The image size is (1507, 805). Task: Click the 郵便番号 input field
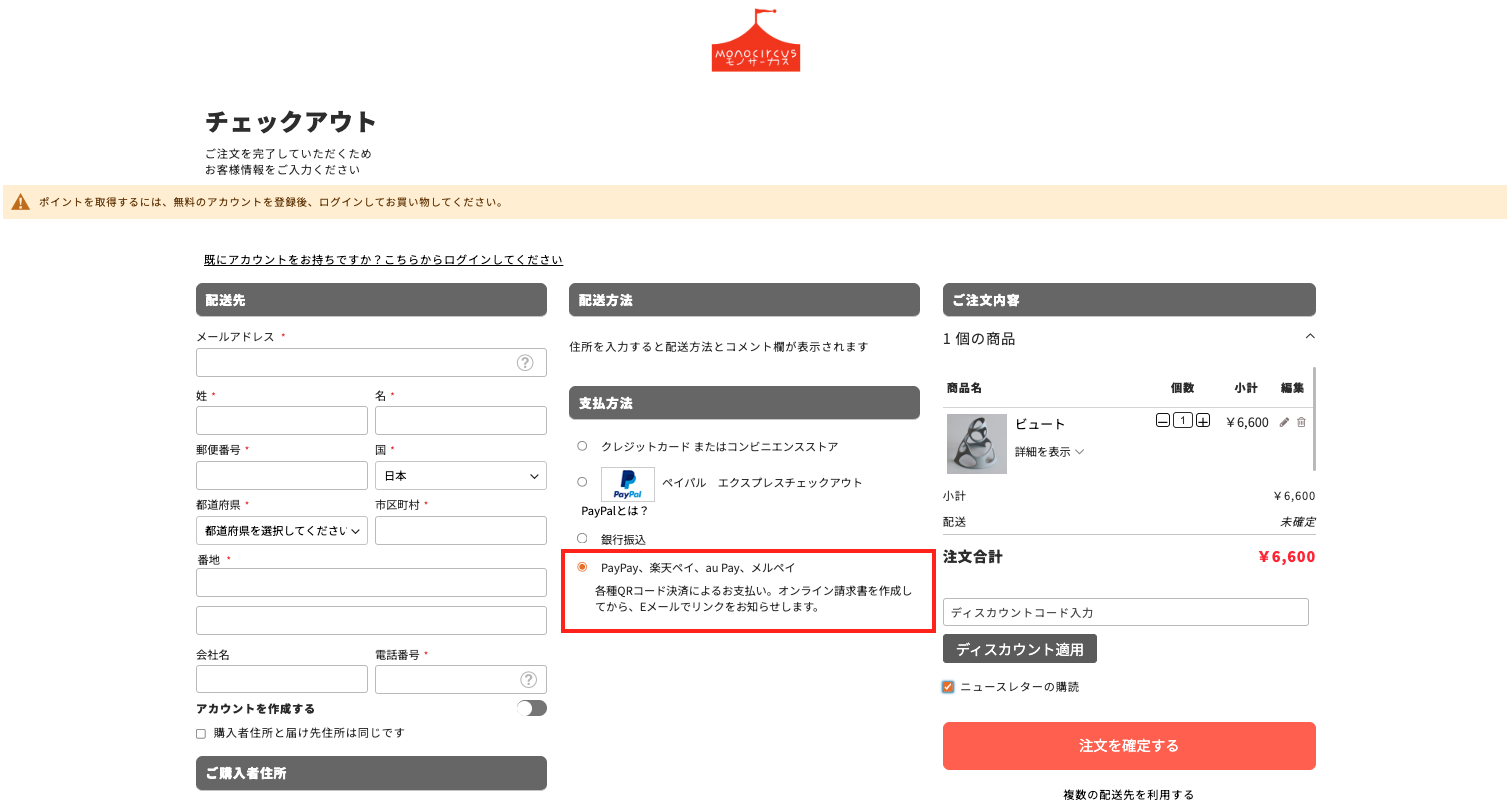click(x=282, y=475)
